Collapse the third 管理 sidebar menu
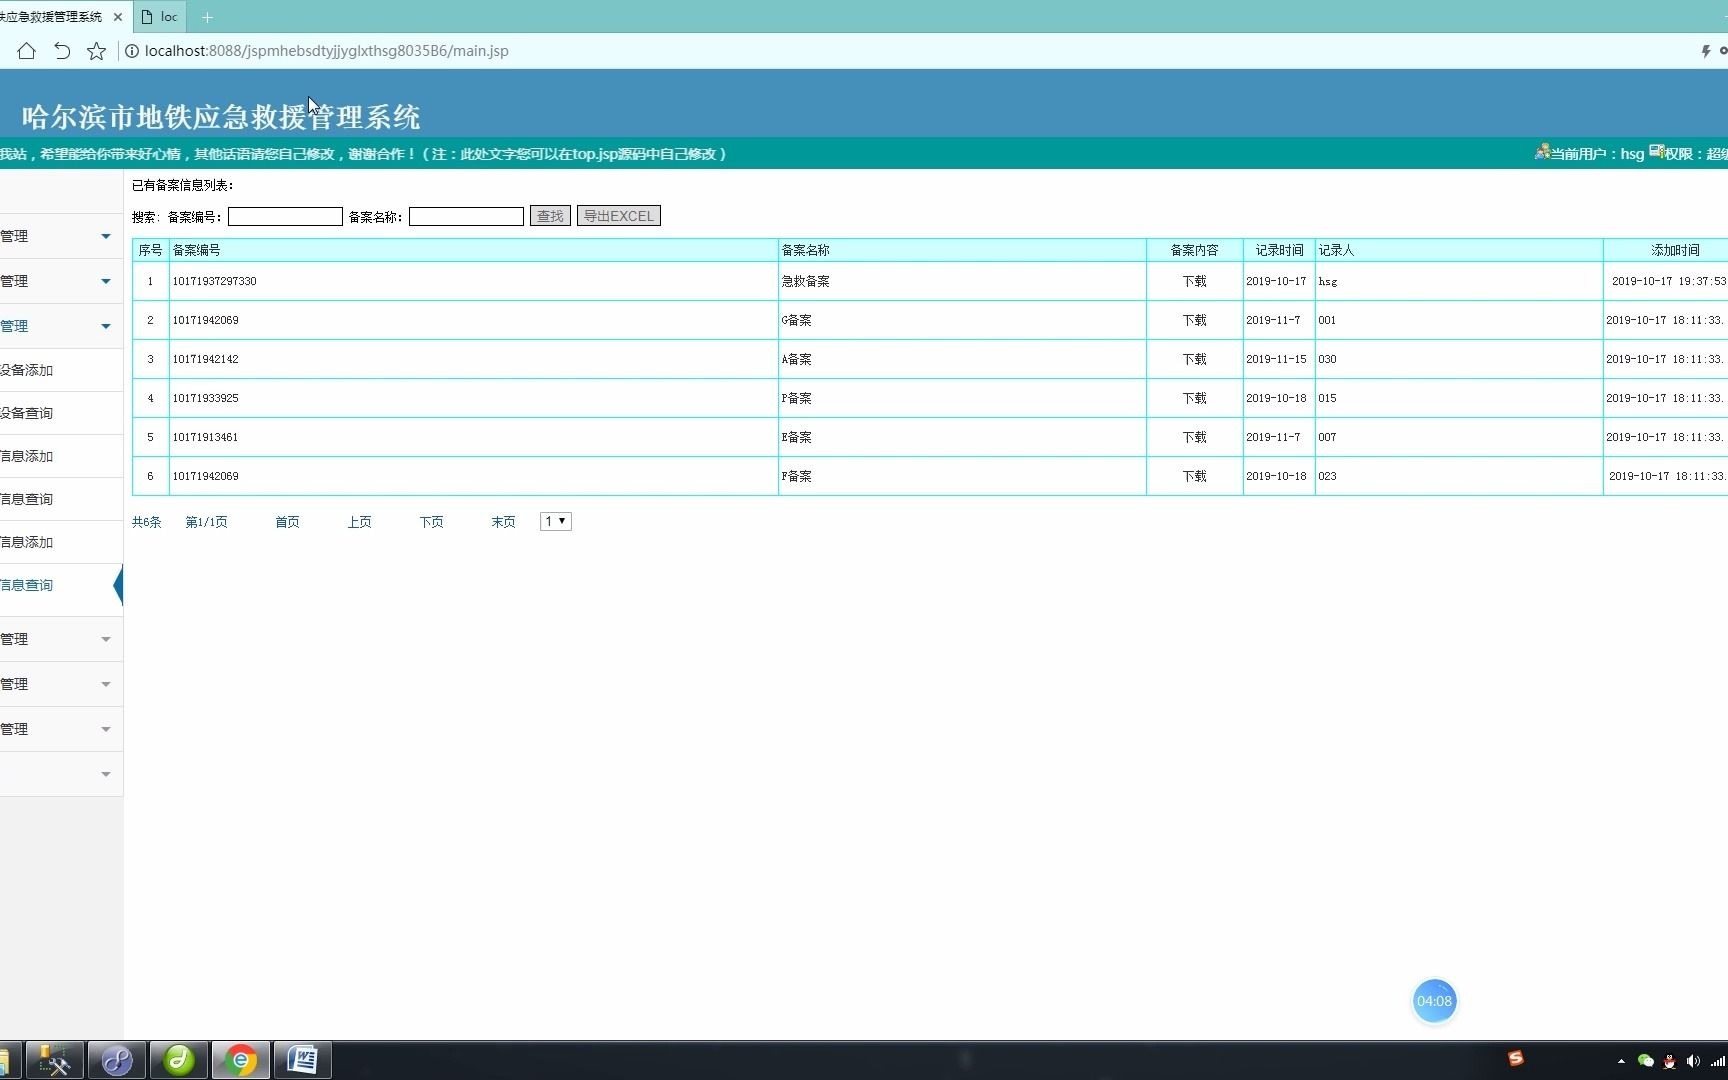The width and height of the screenshot is (1728, 1080). pos(61,326)
